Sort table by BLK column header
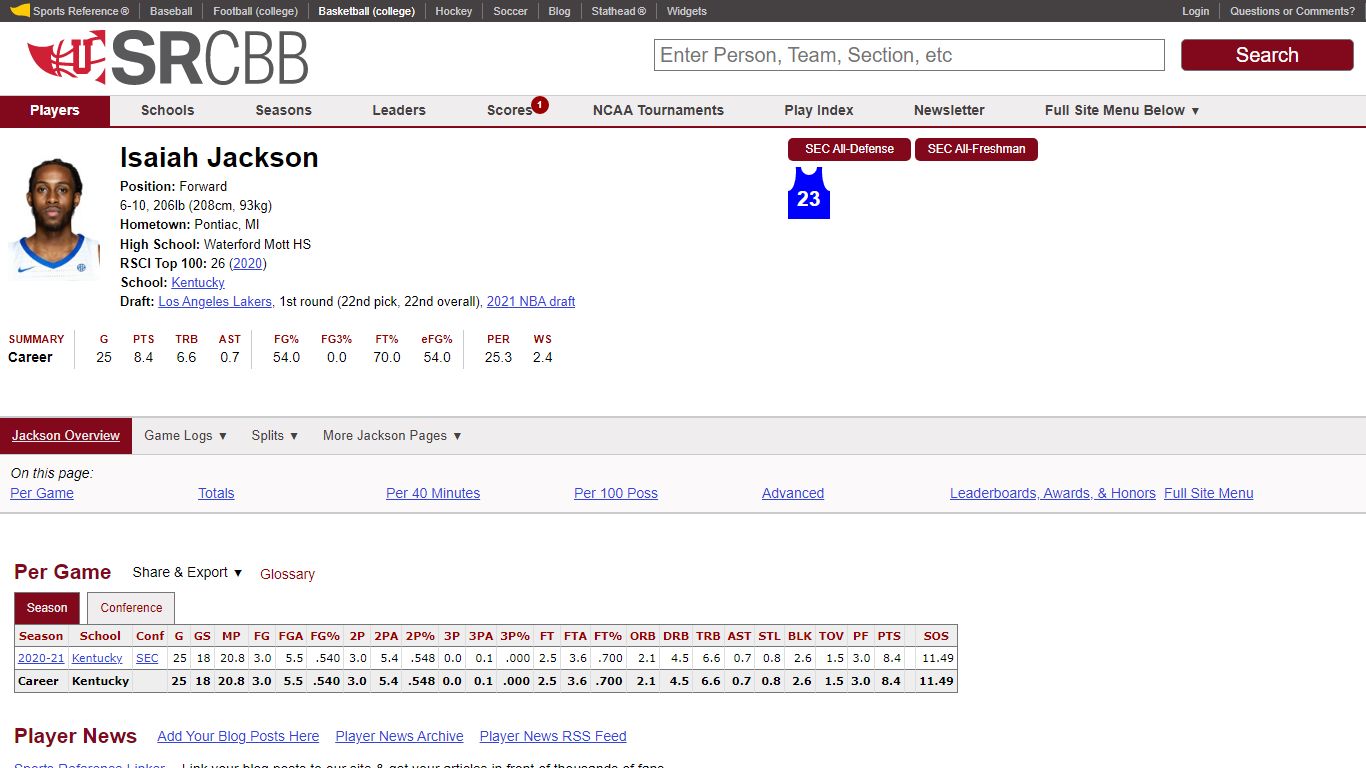Screen dimensions: 1366x768 point(799,636)
